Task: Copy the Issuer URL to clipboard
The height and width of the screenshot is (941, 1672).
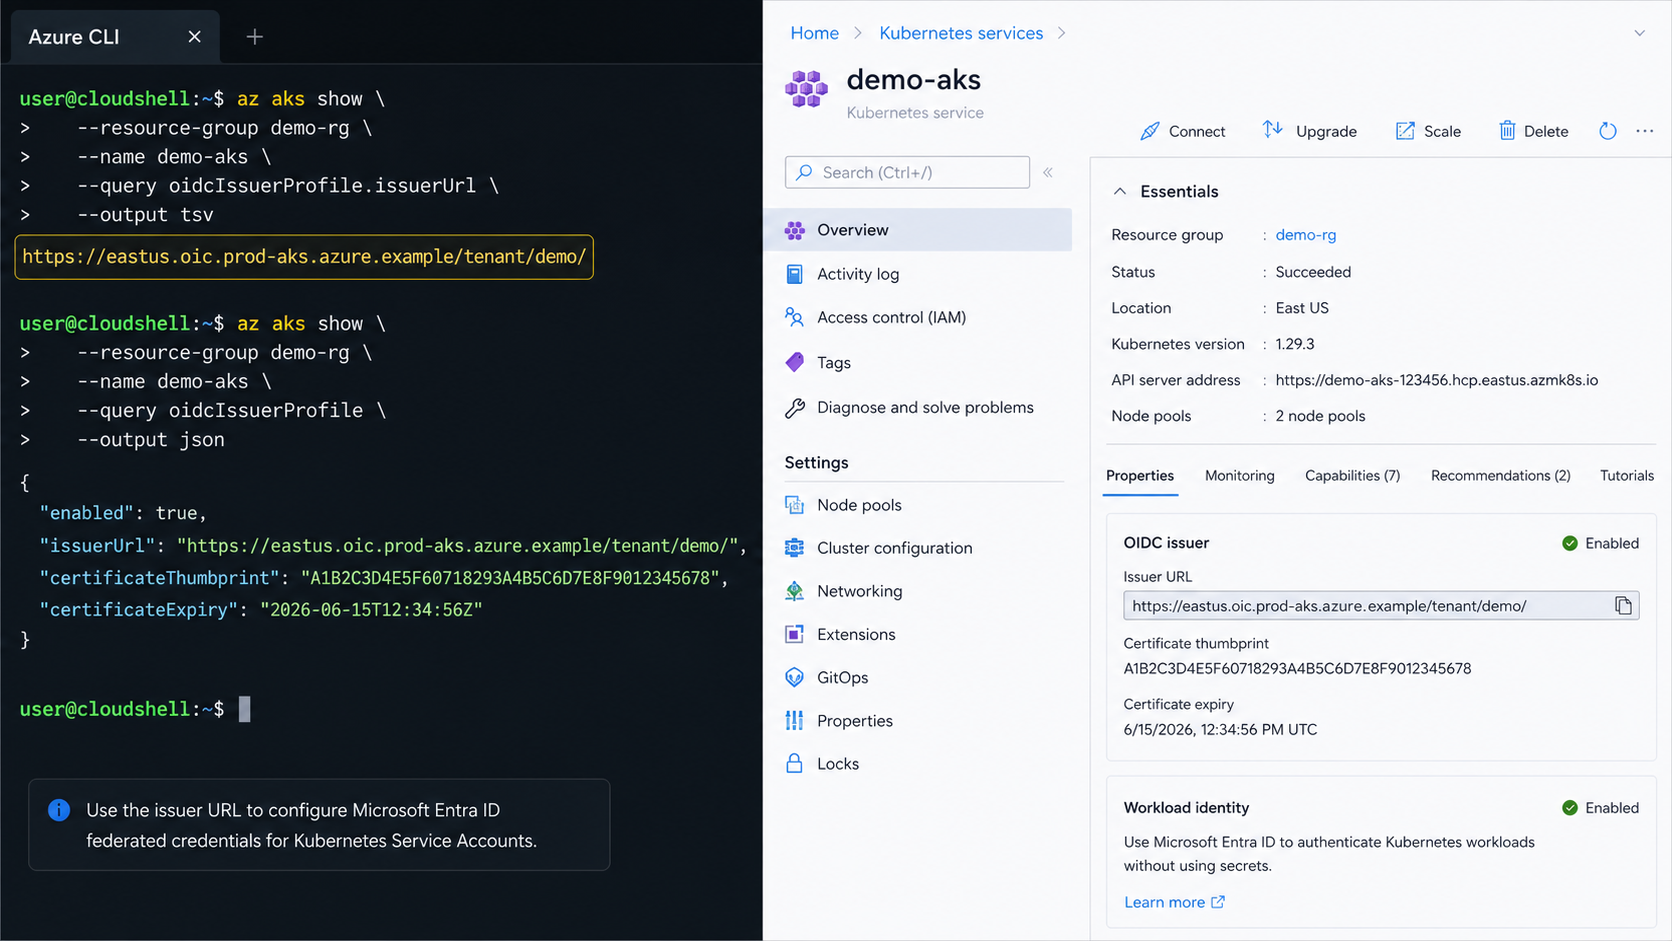Action: coord(1623,606)
